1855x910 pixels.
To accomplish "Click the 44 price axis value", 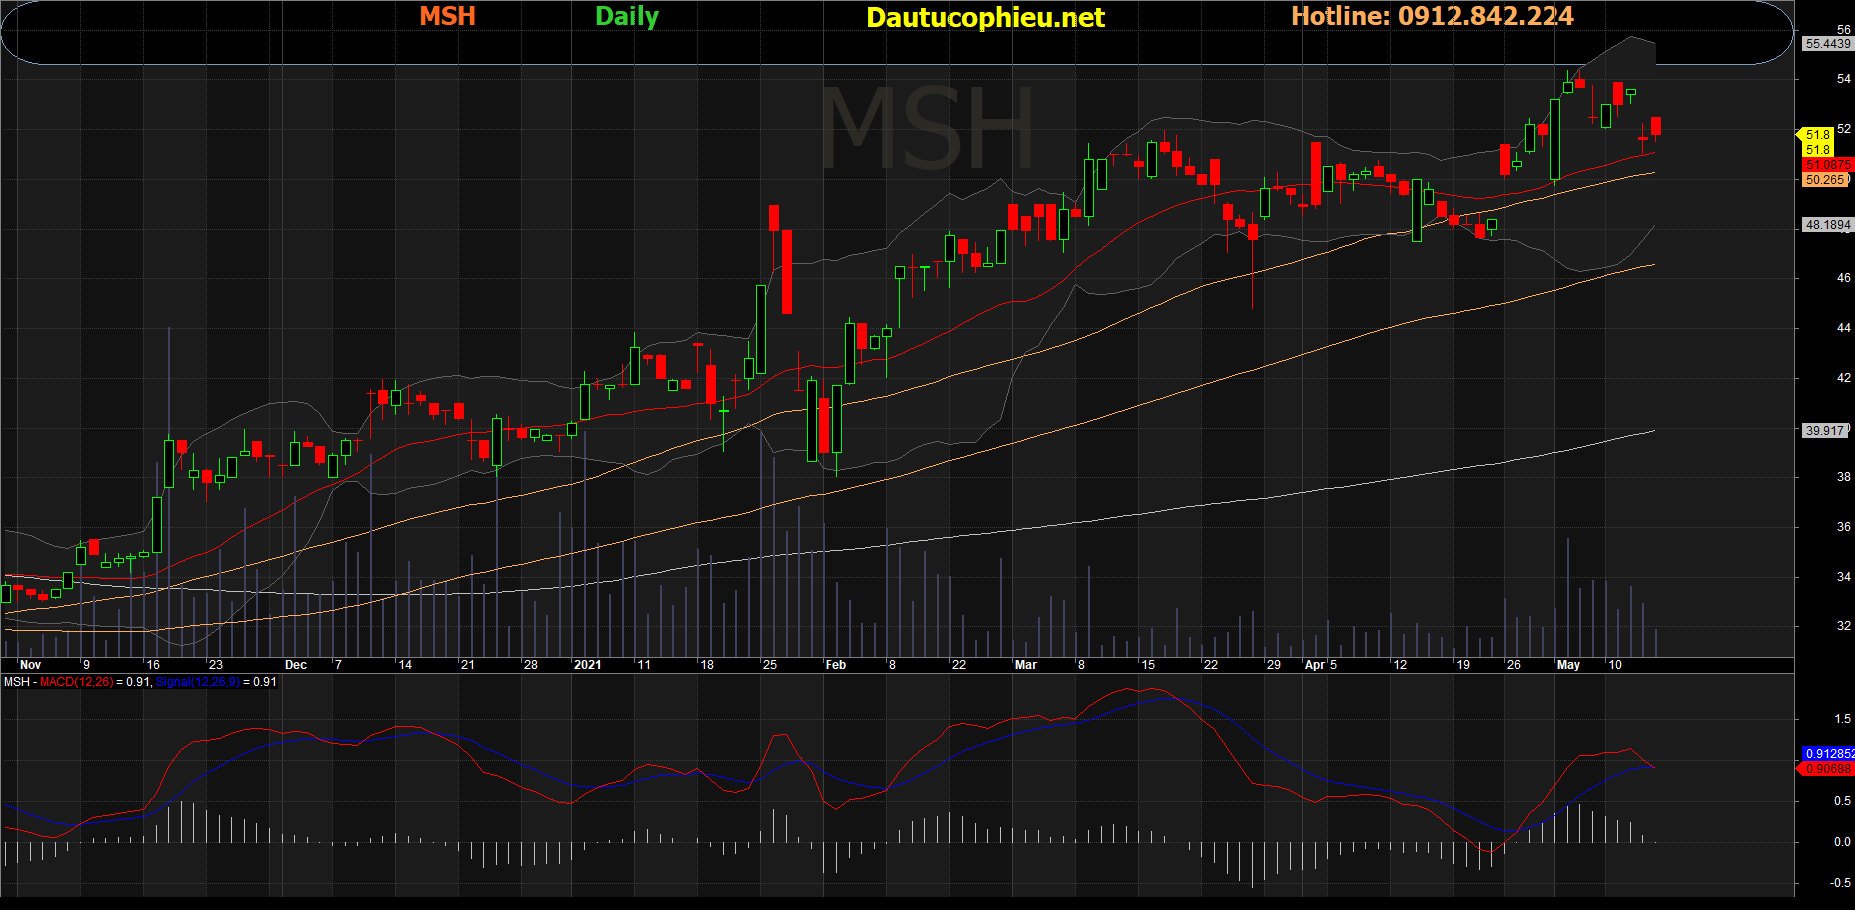I will pyautogui.click(x=1844, y=328).
